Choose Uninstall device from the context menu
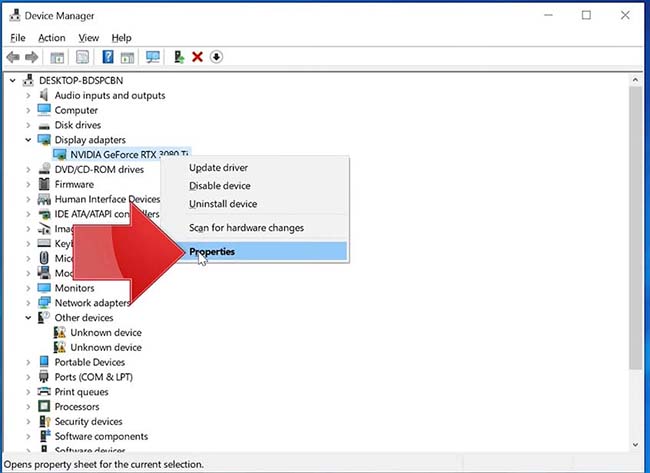 pos(255,204)
